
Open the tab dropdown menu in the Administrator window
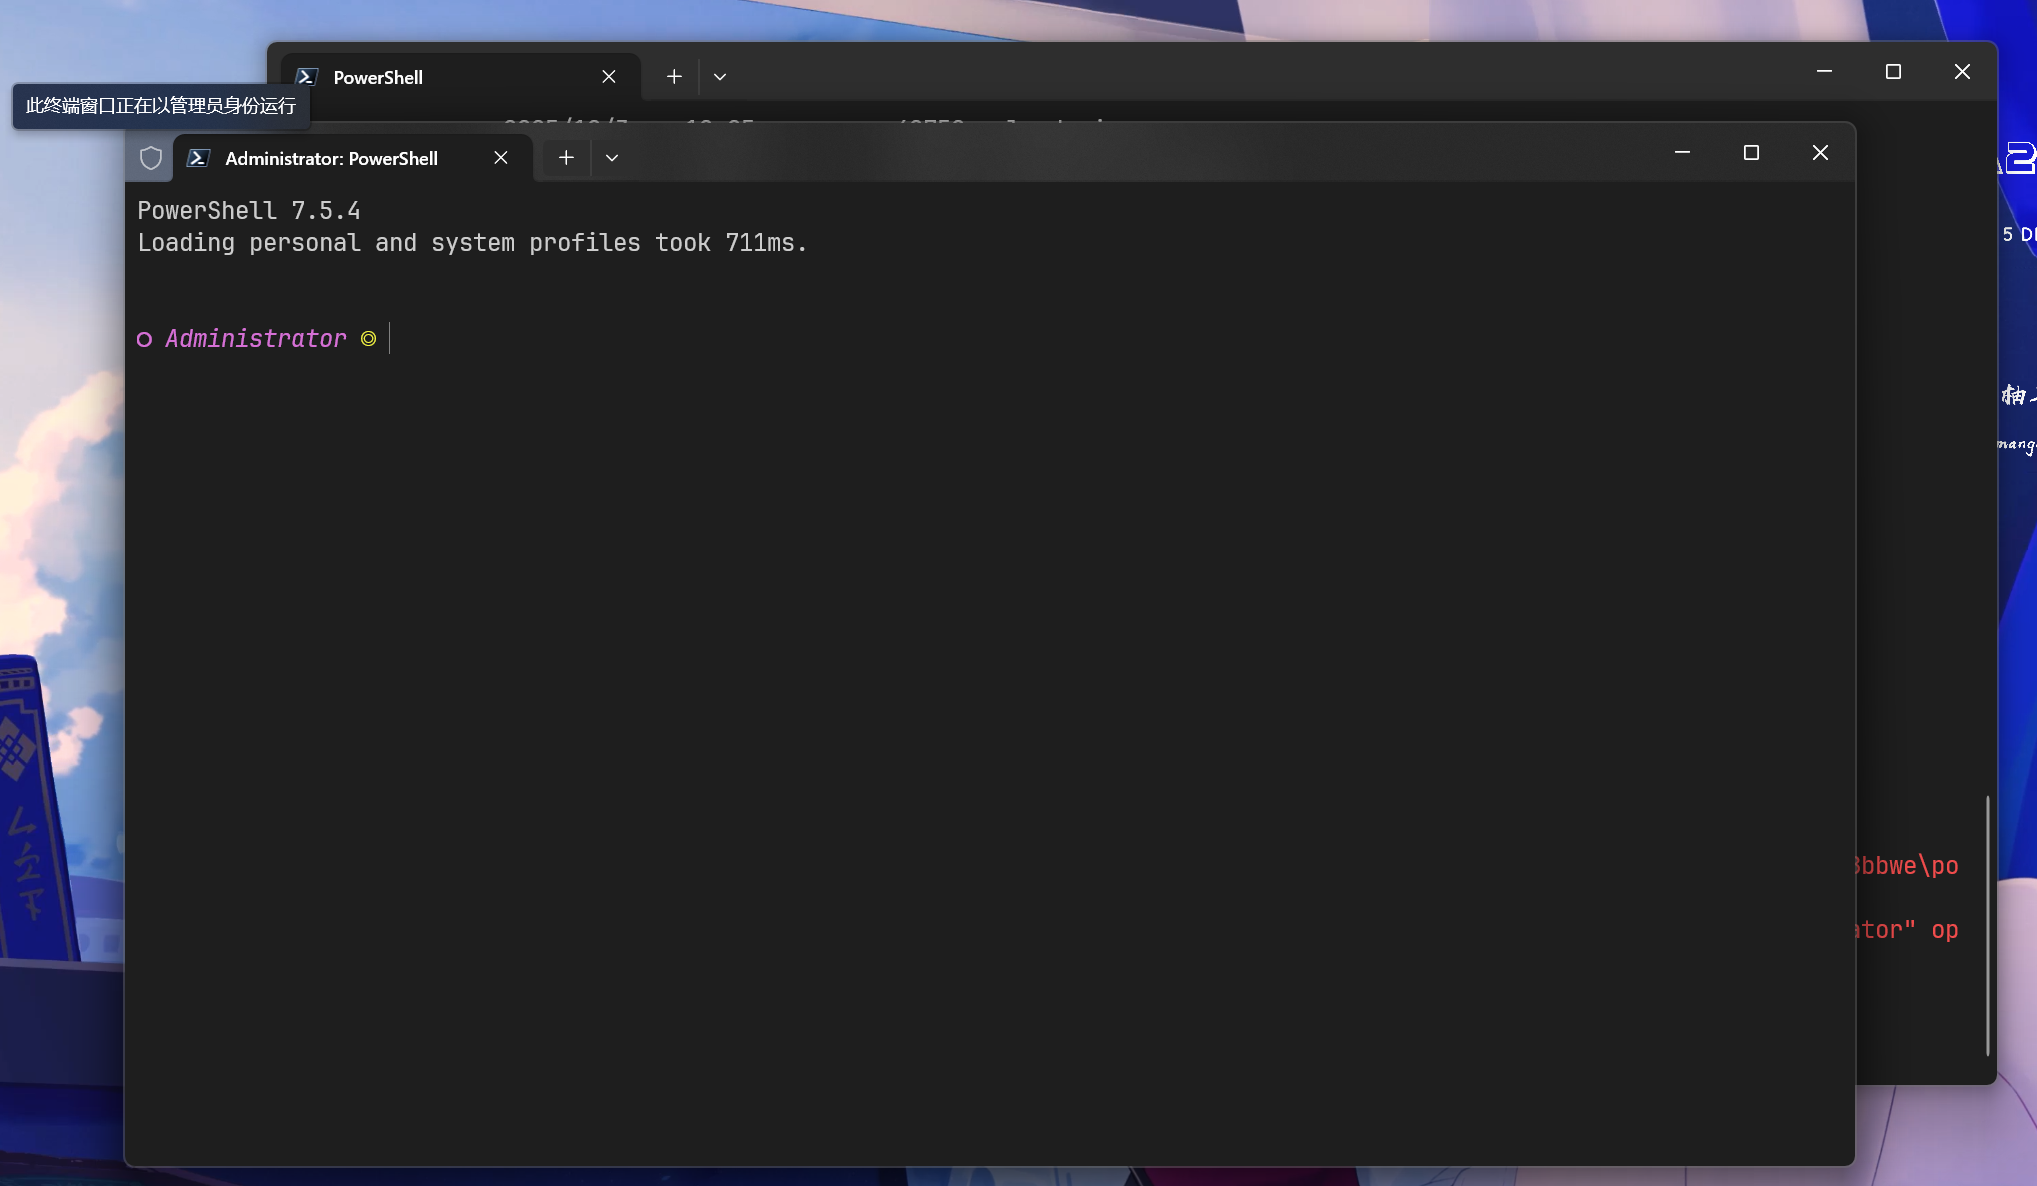coord(612,157)
